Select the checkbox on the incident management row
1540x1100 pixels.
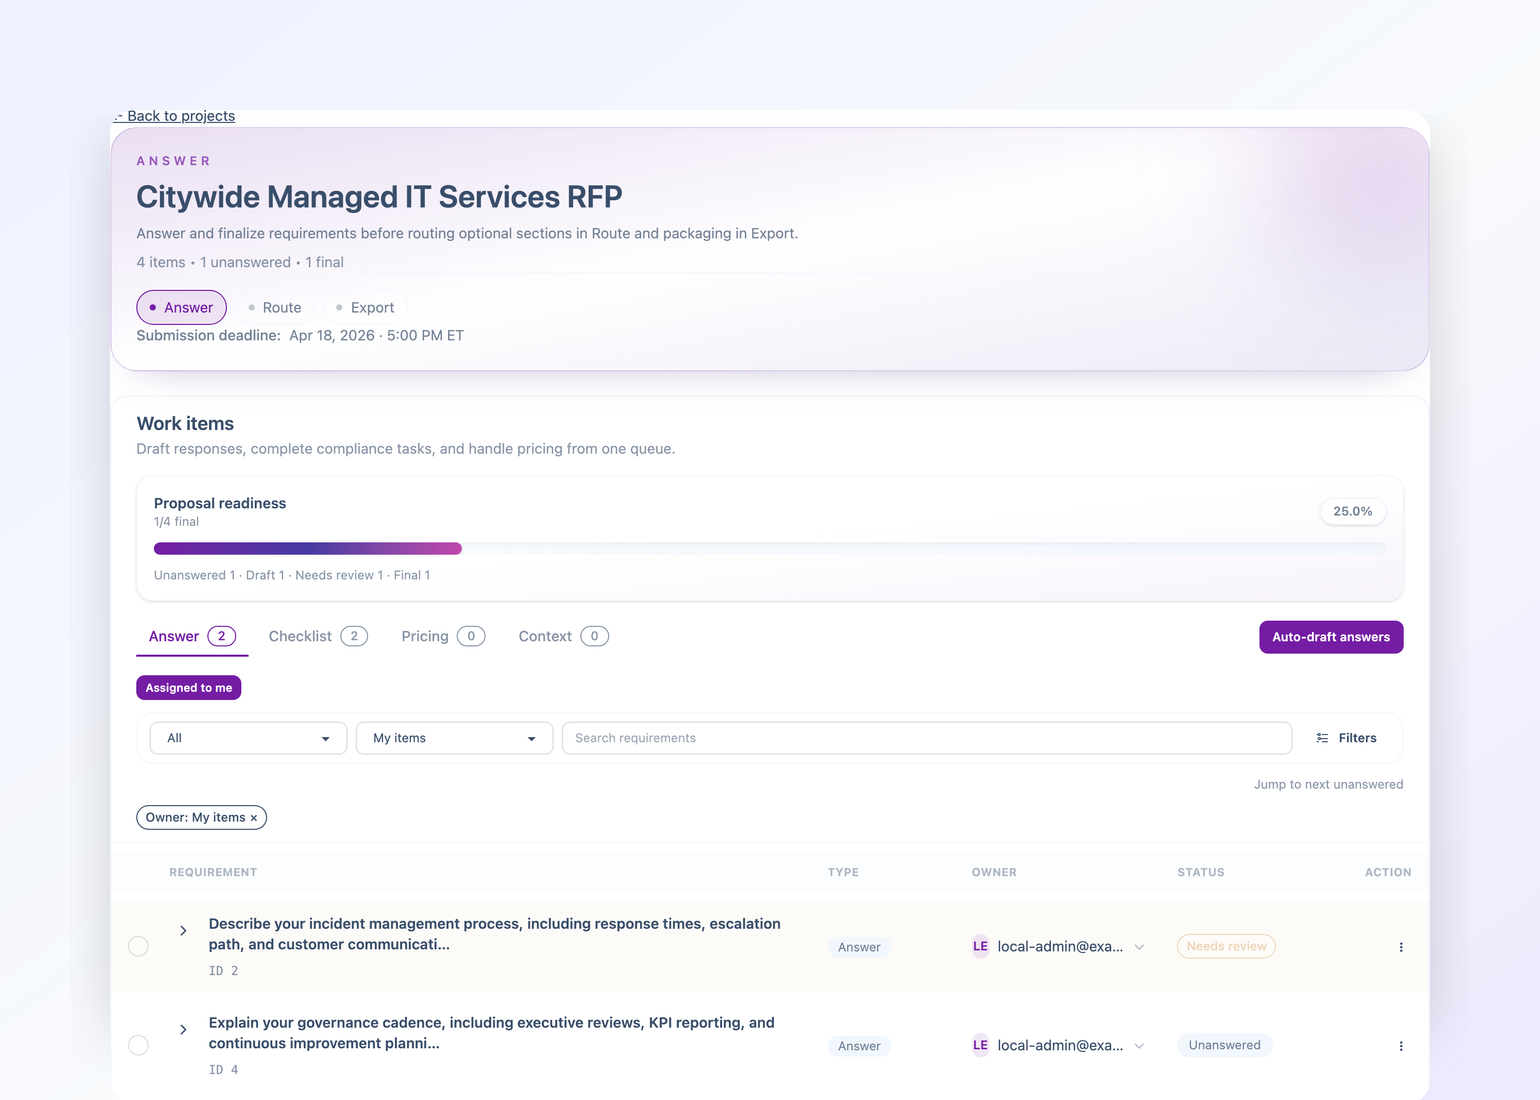click(138, 945)
